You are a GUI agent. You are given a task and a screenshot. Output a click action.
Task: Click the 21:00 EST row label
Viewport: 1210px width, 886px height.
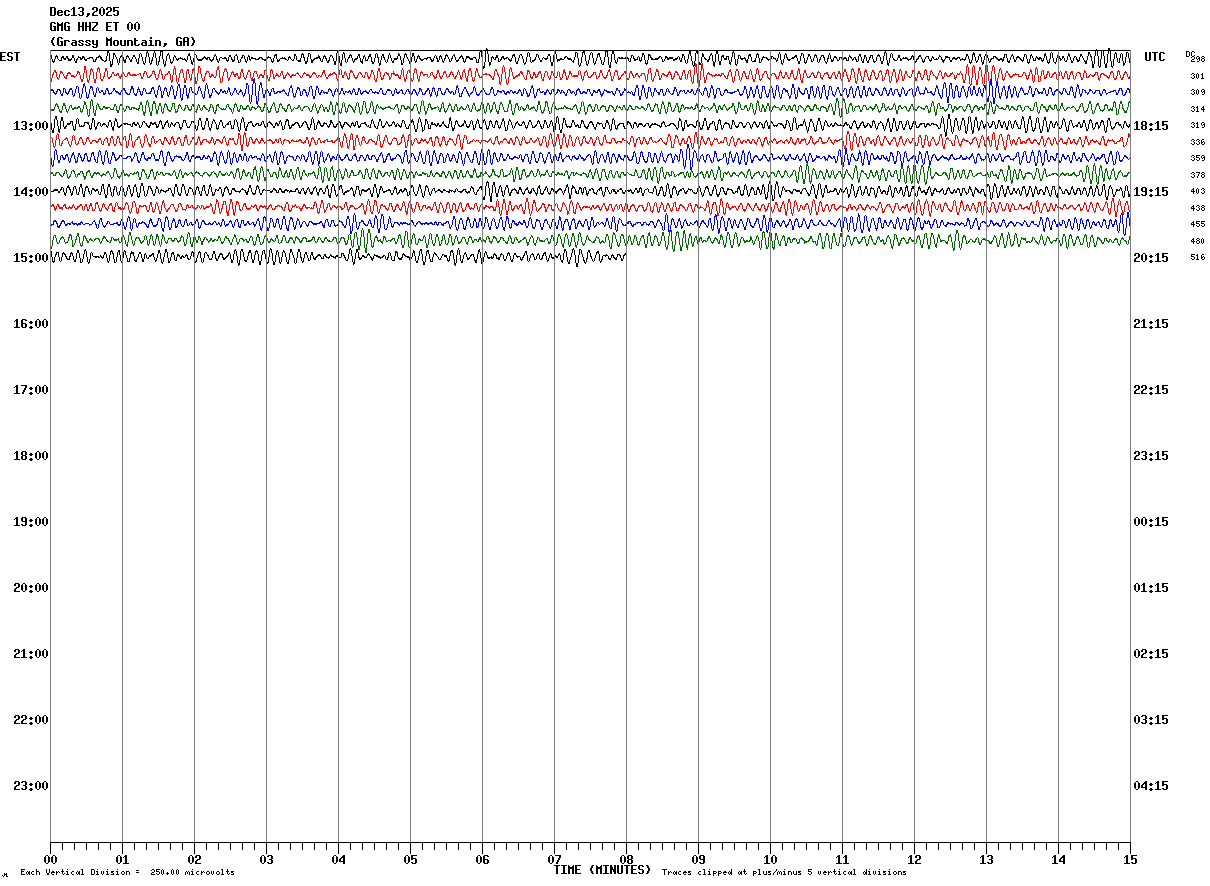[x=31, y=654]
